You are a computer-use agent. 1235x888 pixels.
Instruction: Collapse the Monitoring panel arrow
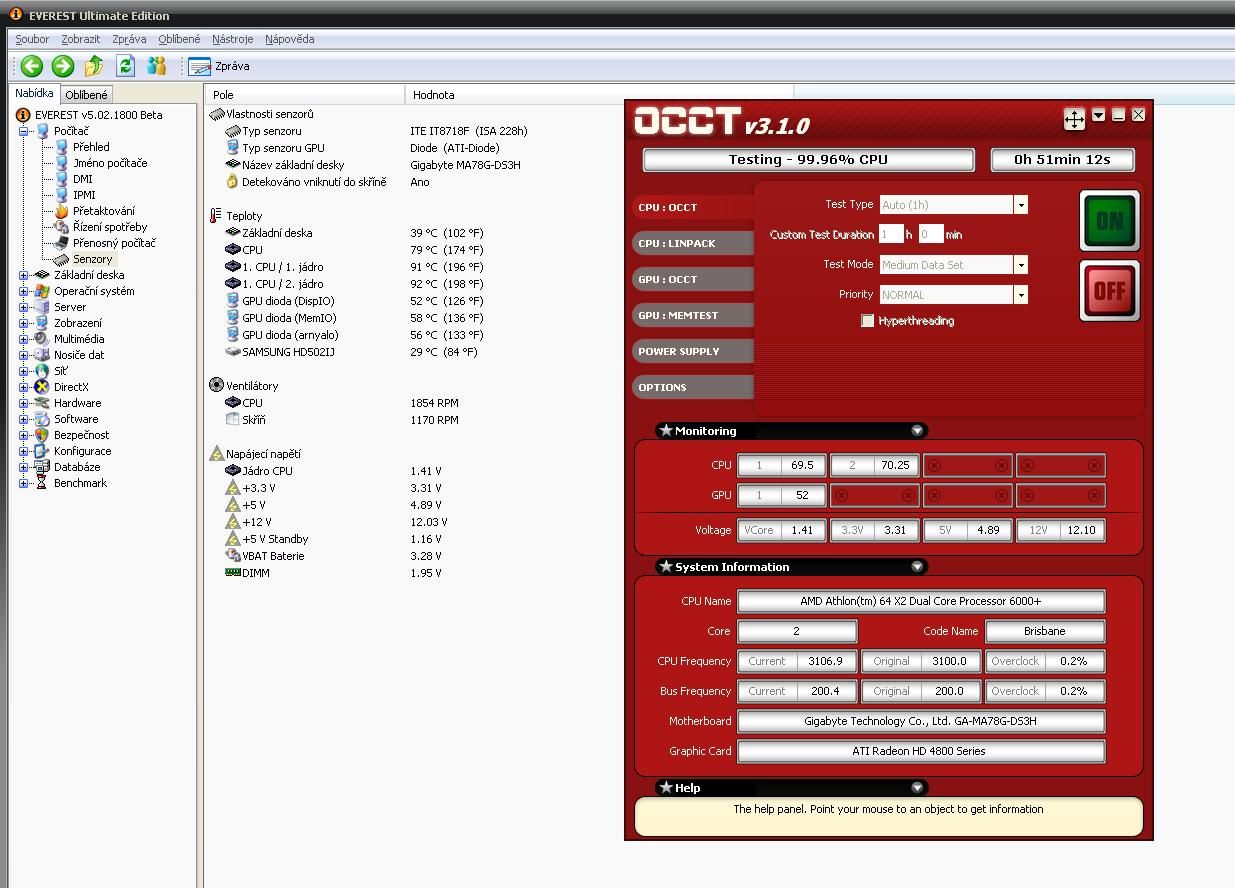point(917,431)
